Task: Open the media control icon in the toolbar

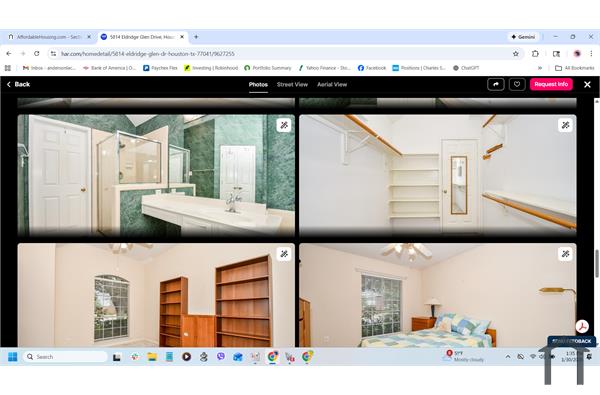Action: (556, 54)
